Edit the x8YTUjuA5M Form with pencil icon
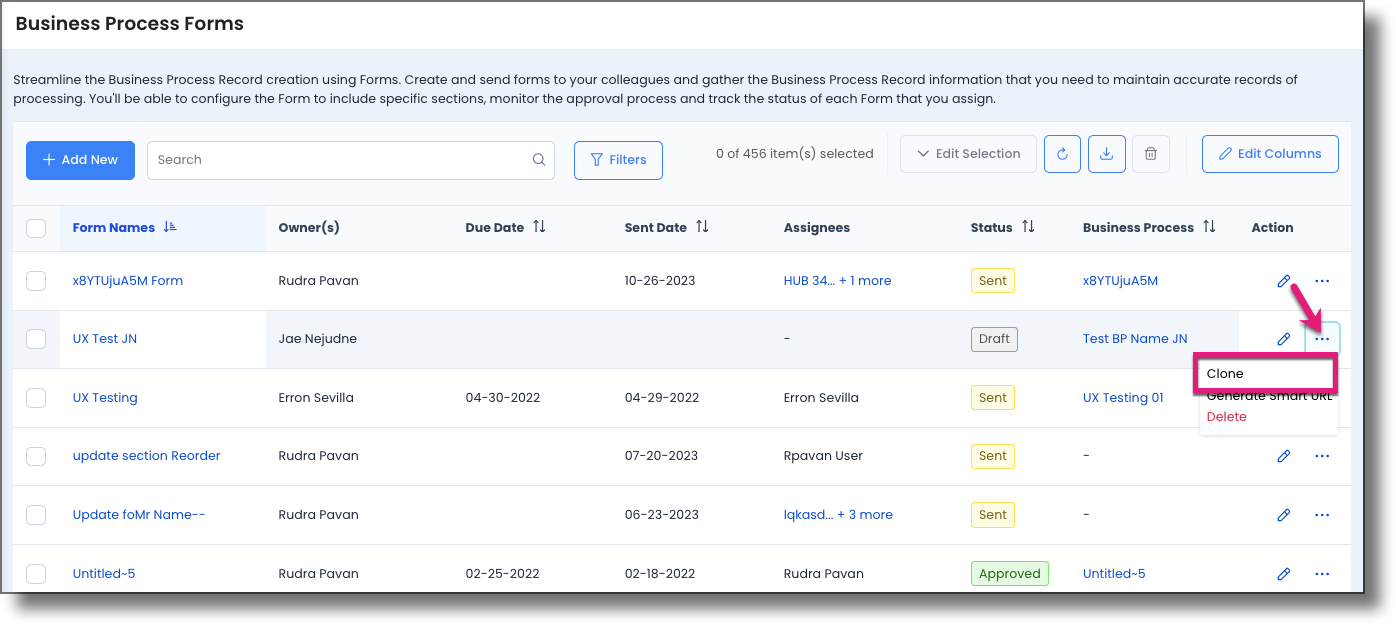 [x=1284, y=281]
